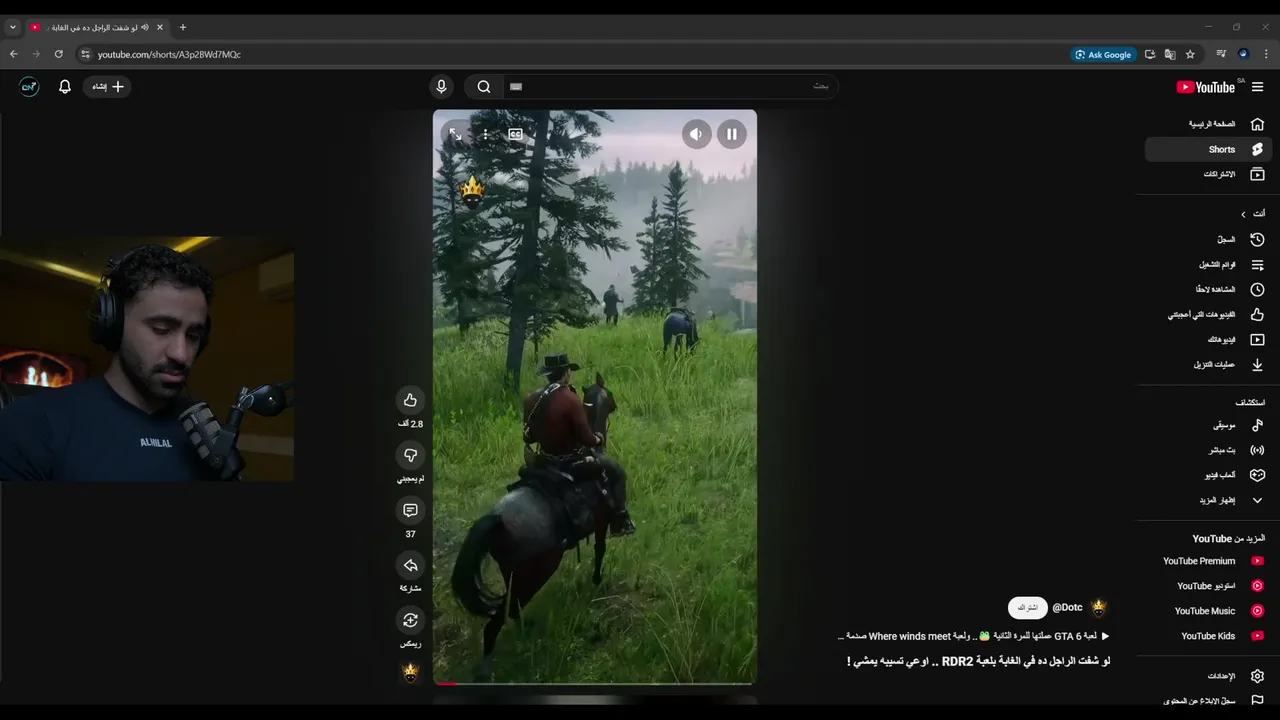Dislike this Short

coord(410,455)
